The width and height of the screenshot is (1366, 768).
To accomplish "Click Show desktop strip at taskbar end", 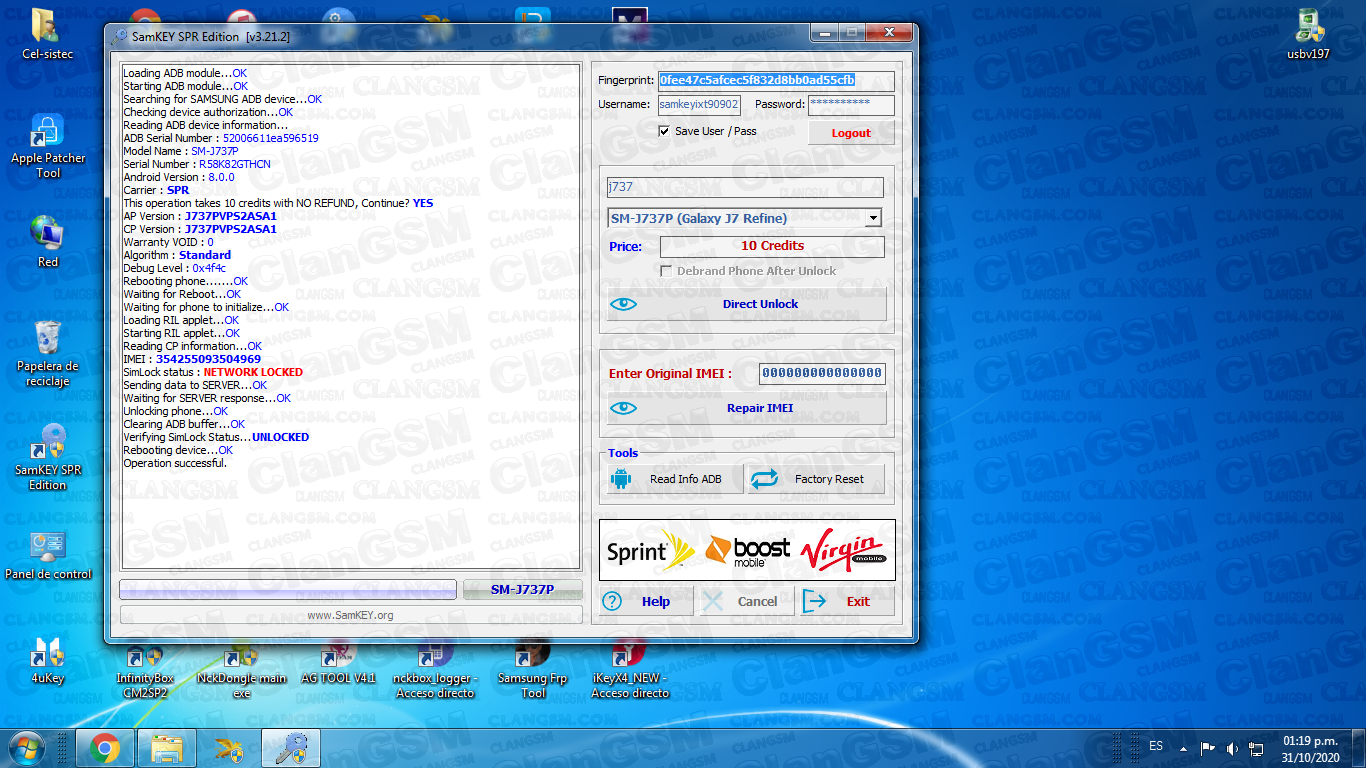I will tap(1359, 748).
